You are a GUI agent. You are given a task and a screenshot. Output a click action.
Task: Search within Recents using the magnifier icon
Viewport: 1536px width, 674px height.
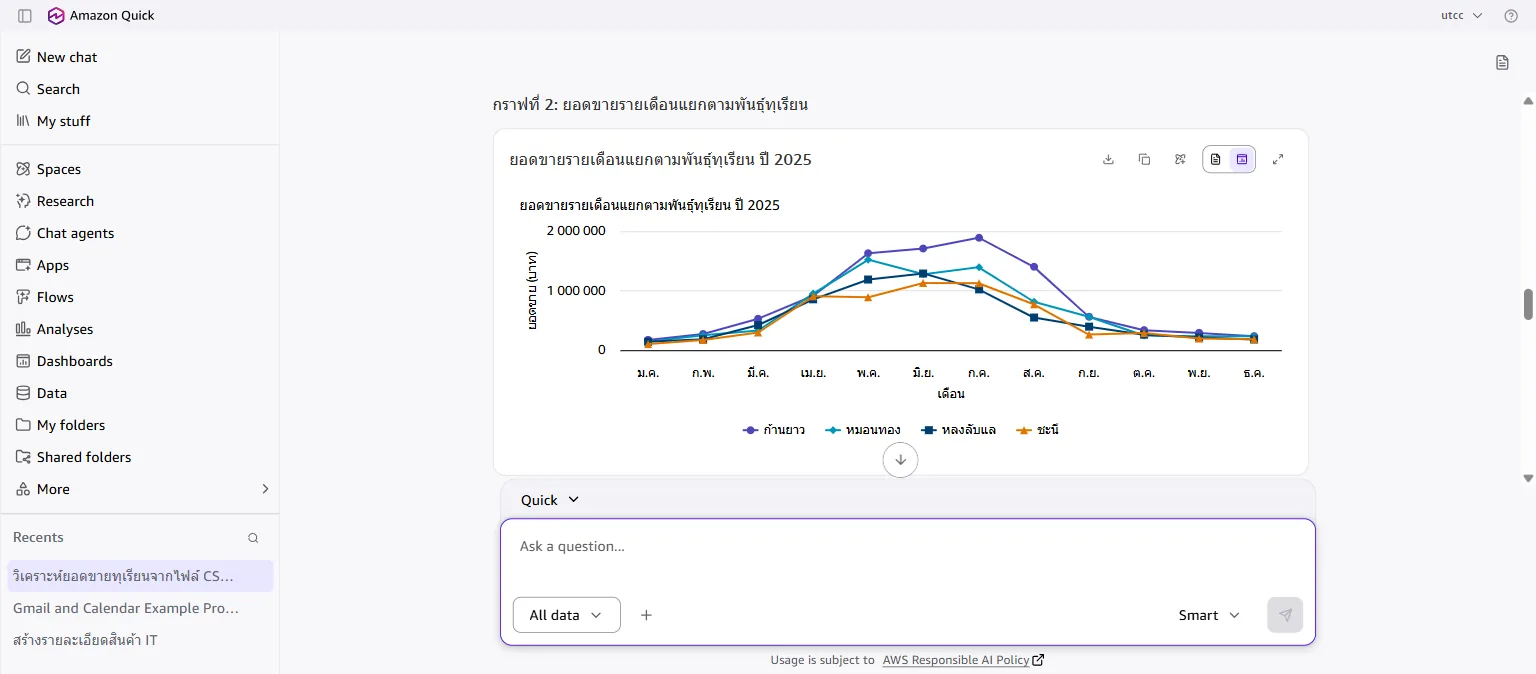click(x=253, y=538)
